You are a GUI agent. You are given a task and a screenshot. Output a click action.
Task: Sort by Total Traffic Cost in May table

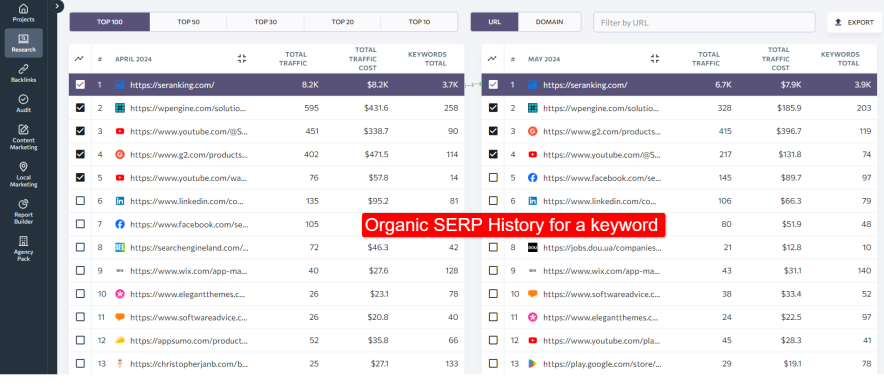(776, 59)
